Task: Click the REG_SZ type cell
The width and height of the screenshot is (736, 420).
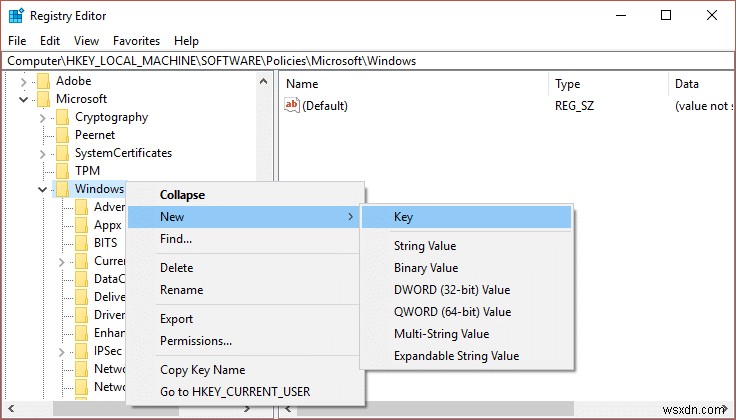Action: 574,106
